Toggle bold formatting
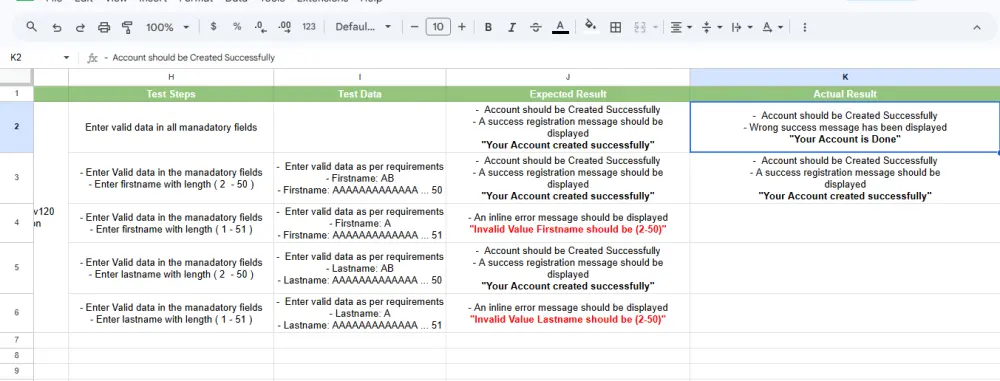1000x381 pixels. (488, 27)
